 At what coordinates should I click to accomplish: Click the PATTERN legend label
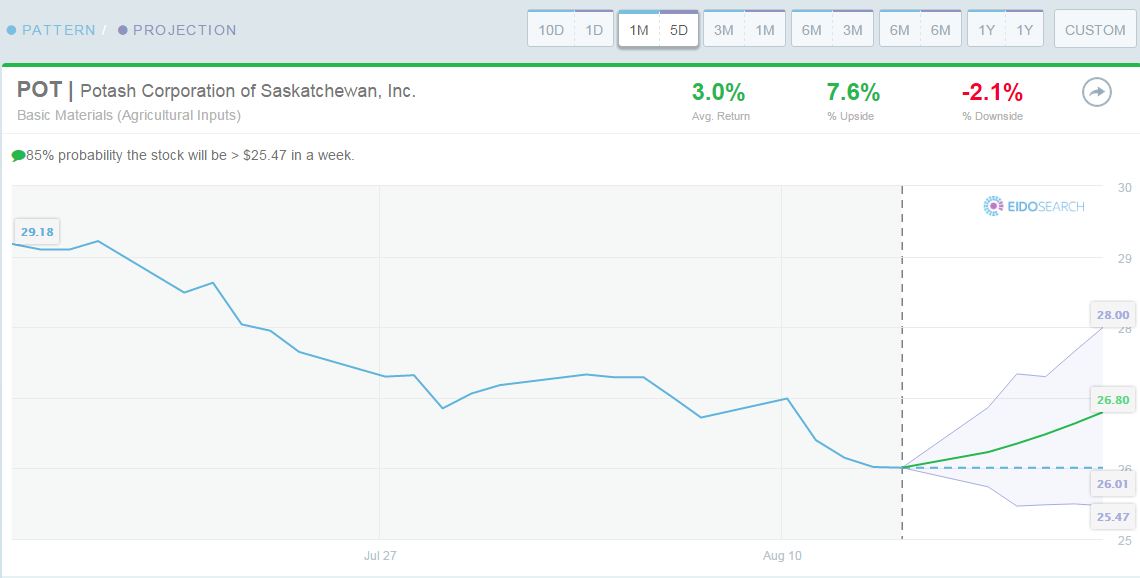[59, 31]
